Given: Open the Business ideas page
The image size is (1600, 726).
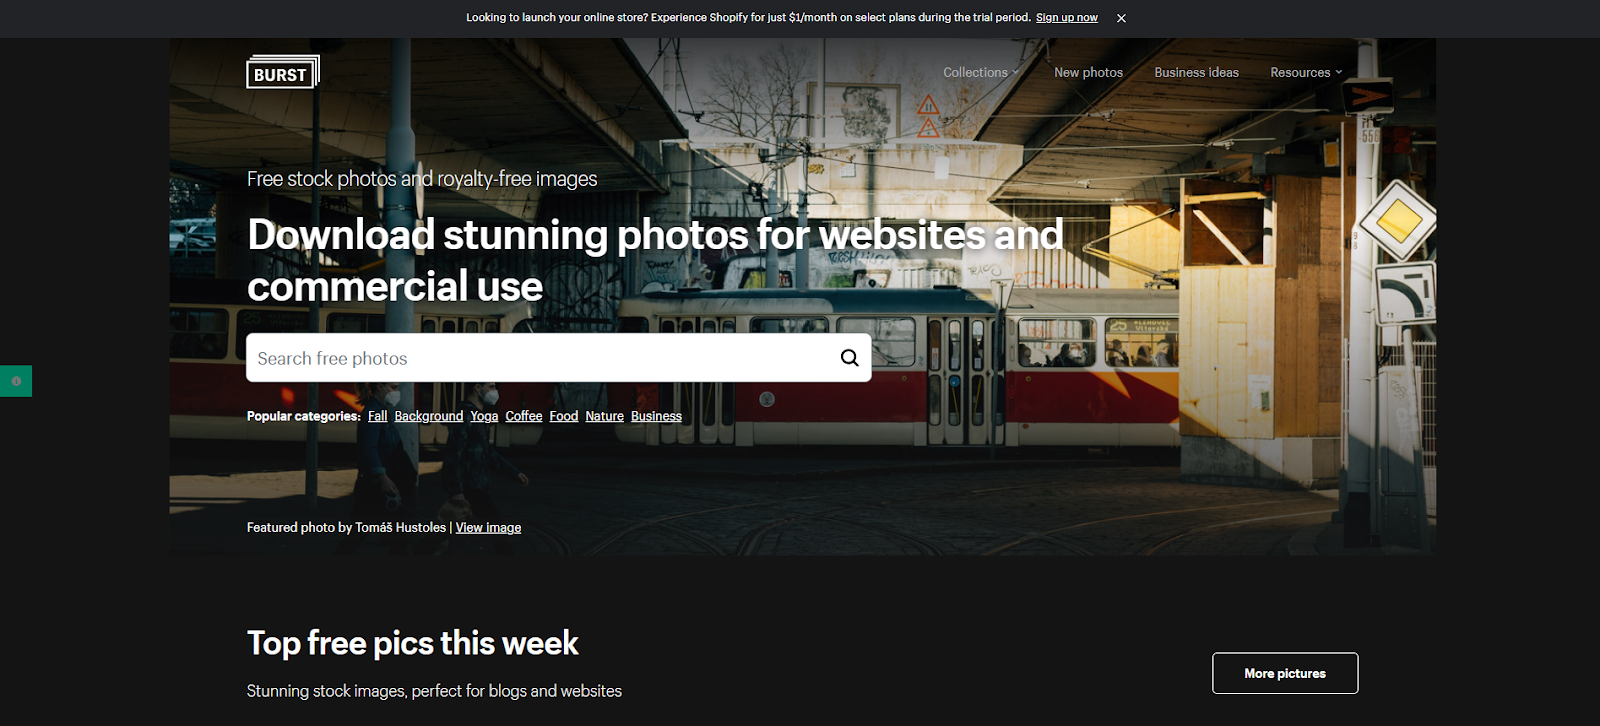Looking at the screenshot, I should [1196, 72].
